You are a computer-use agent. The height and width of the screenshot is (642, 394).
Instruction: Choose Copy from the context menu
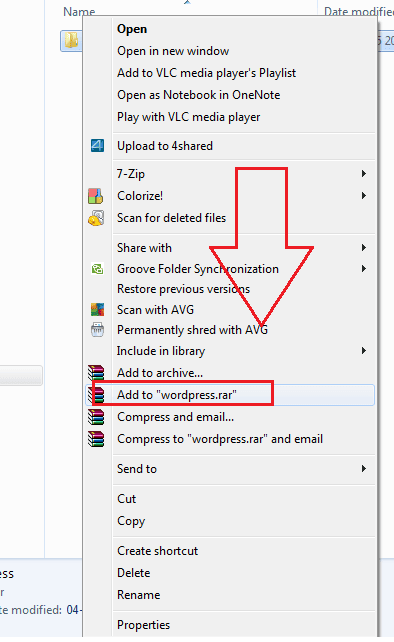pos(131,521)
